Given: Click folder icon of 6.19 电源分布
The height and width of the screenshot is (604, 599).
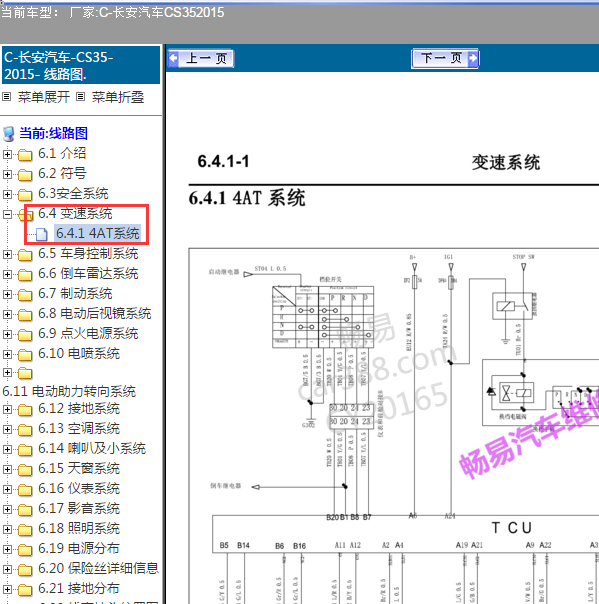Looking at the screenshot, I should coord(25,550).
